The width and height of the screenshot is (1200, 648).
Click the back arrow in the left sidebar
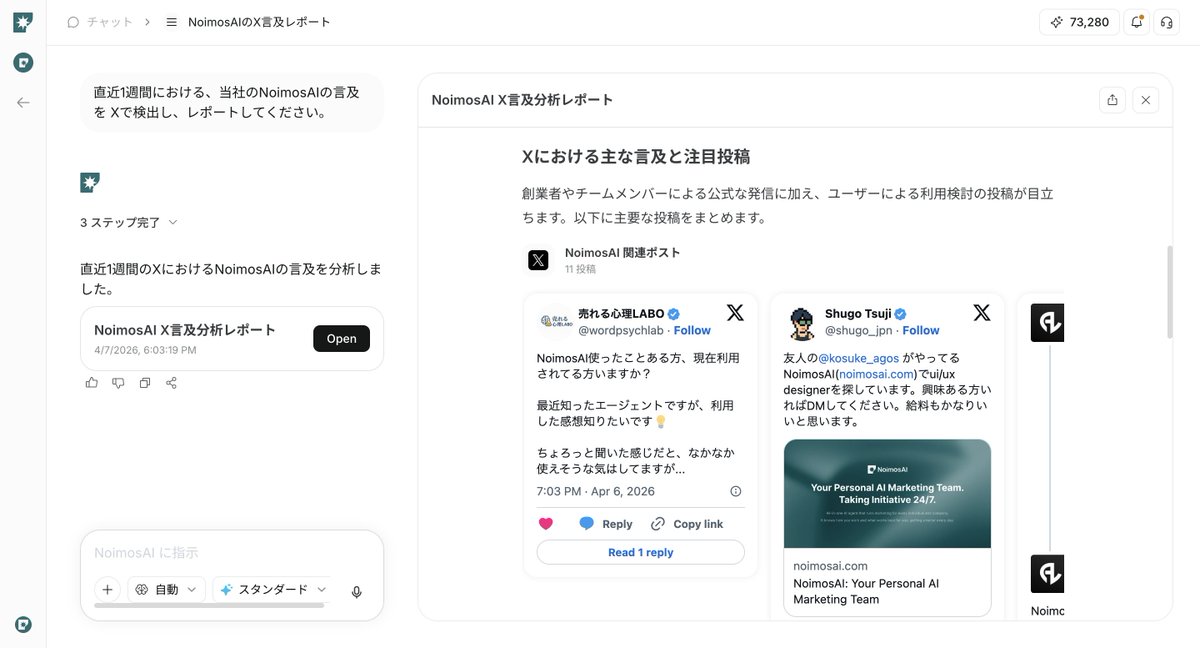[x=23, y=102]
